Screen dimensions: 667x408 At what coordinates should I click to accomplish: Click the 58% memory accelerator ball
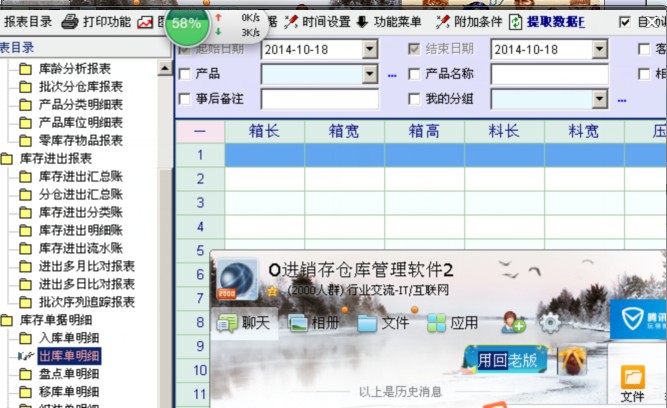click(x=187, y=23)
